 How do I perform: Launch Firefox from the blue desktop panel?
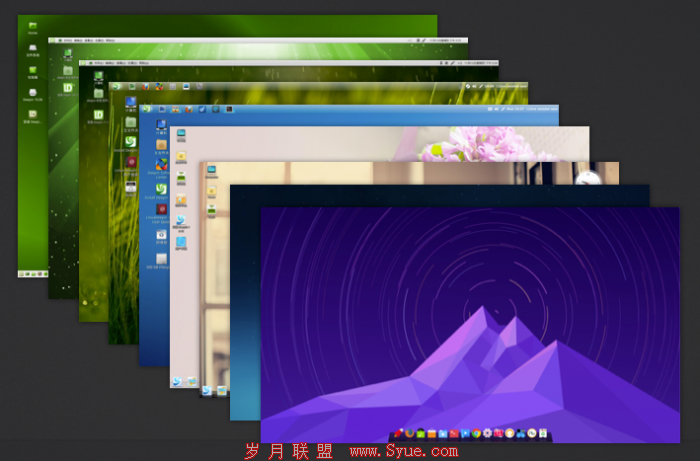pyautogui.click(x=189, y=109)
